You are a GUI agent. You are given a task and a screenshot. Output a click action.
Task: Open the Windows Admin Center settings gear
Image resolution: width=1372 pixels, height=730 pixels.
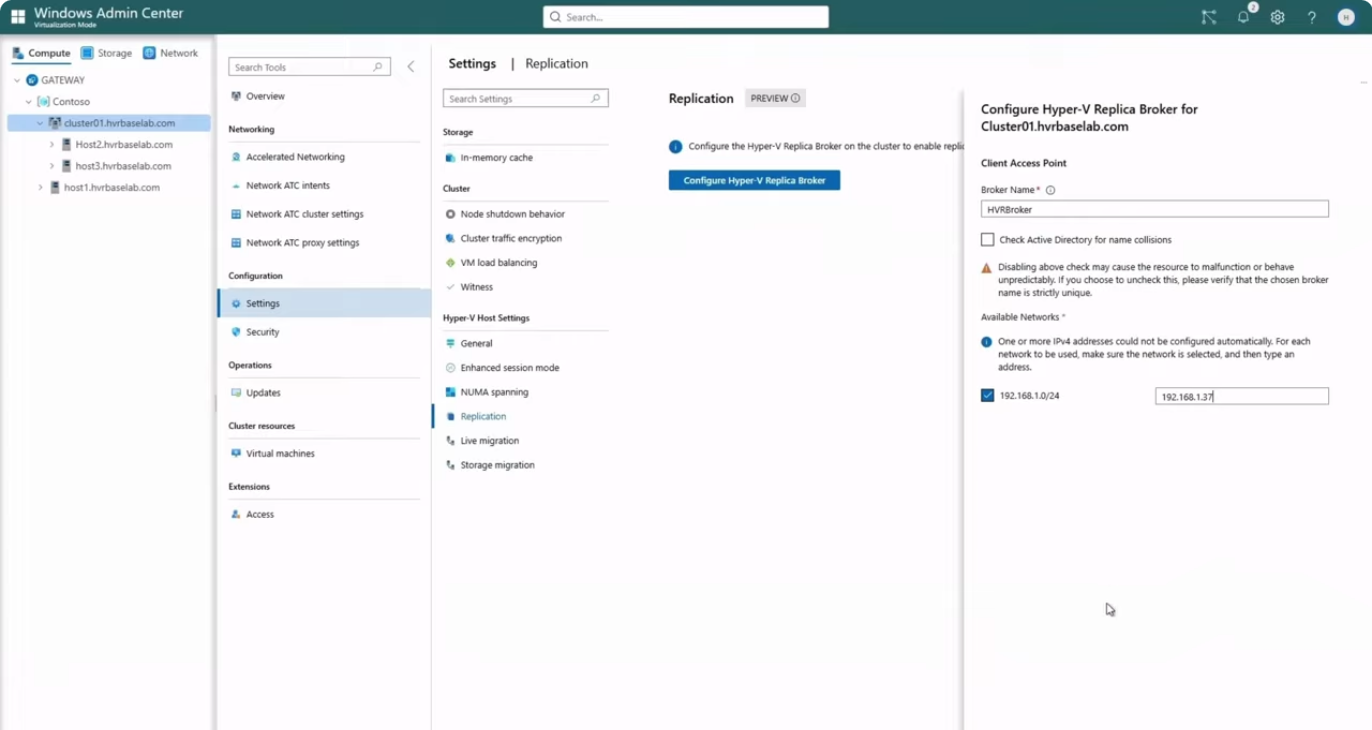1277,16
